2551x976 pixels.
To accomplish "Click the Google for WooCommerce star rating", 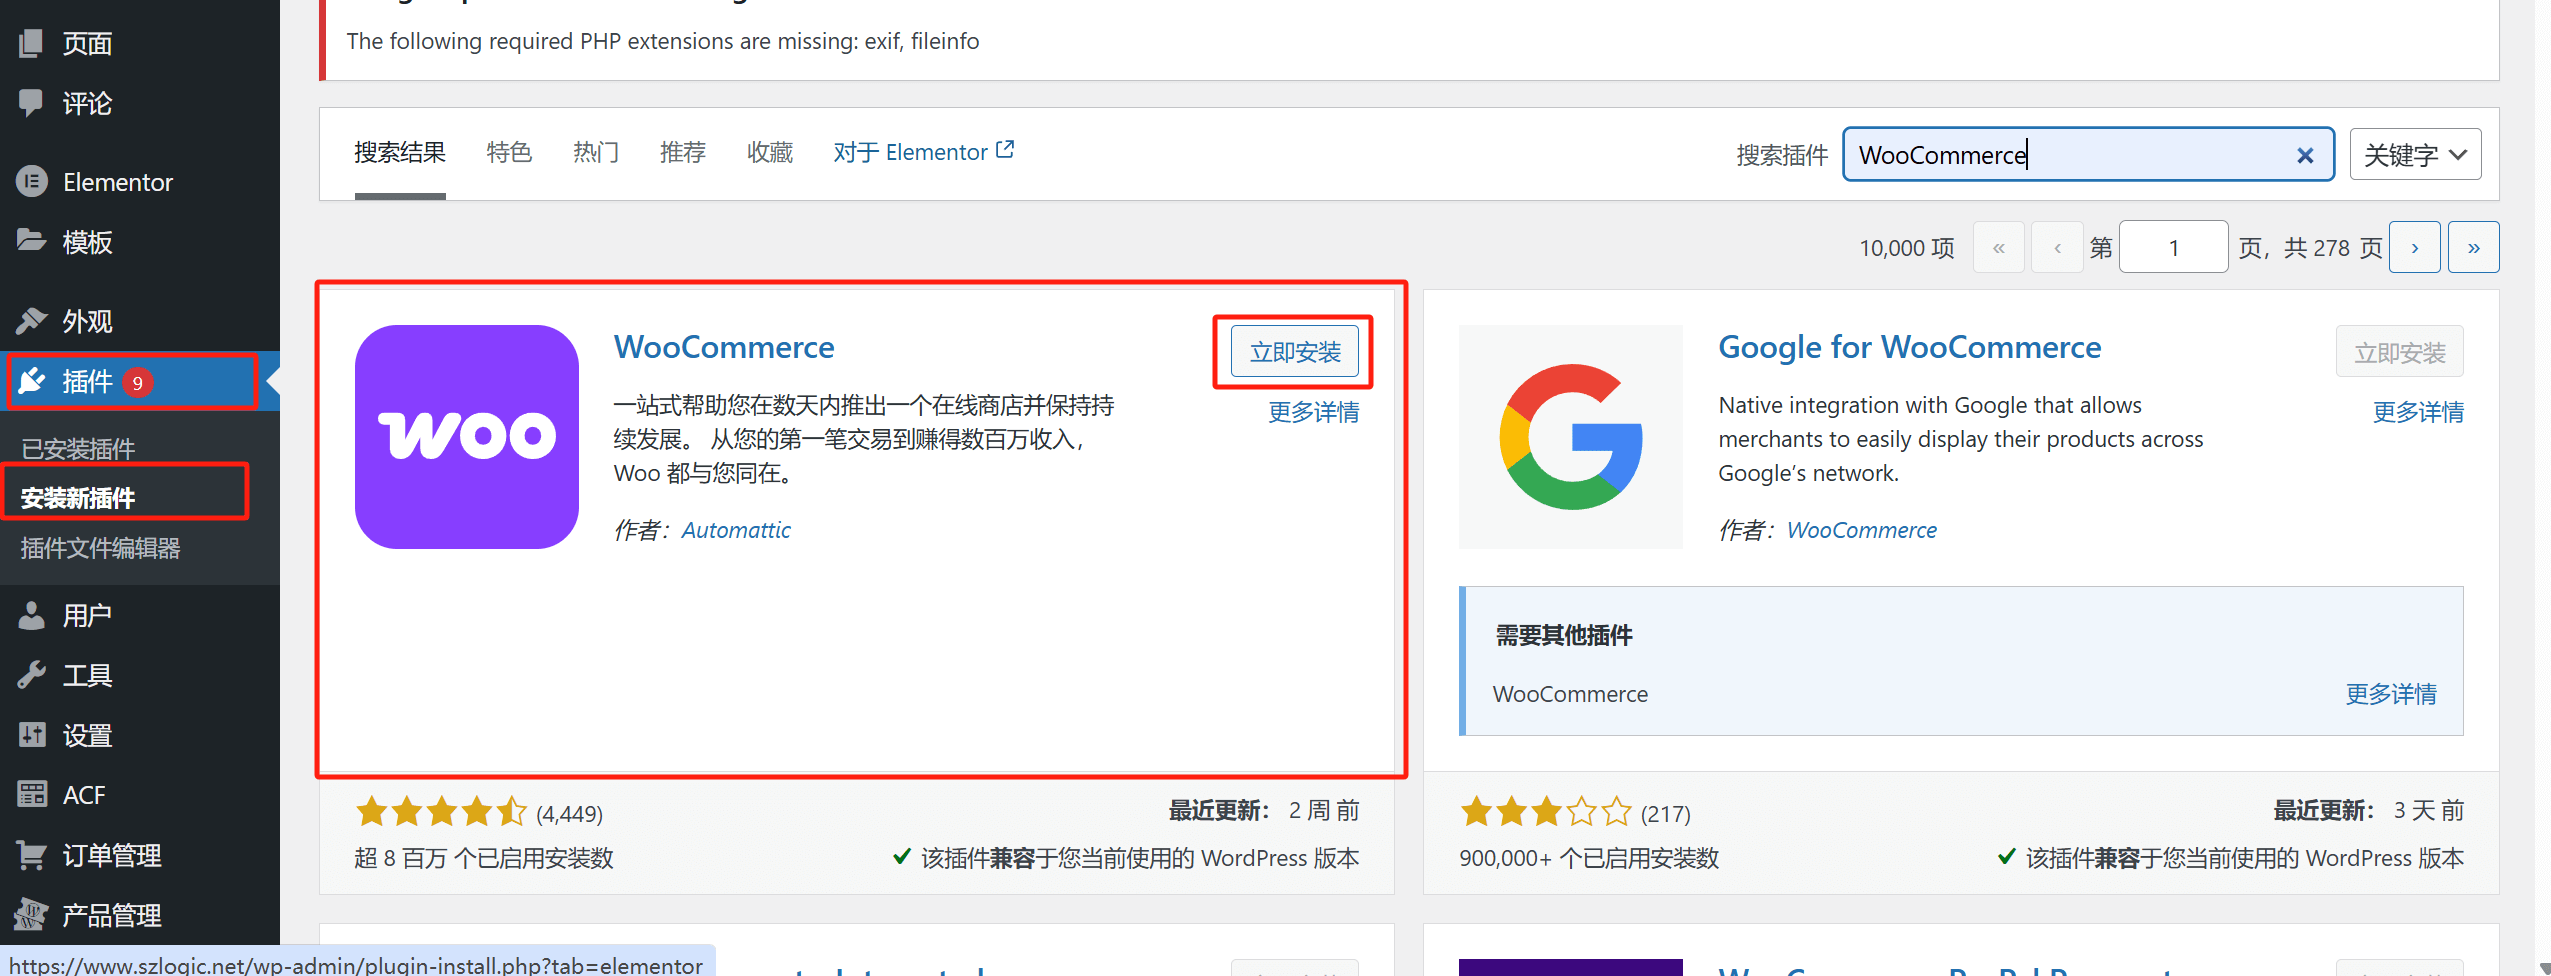I will click(x=1545, y=811).
